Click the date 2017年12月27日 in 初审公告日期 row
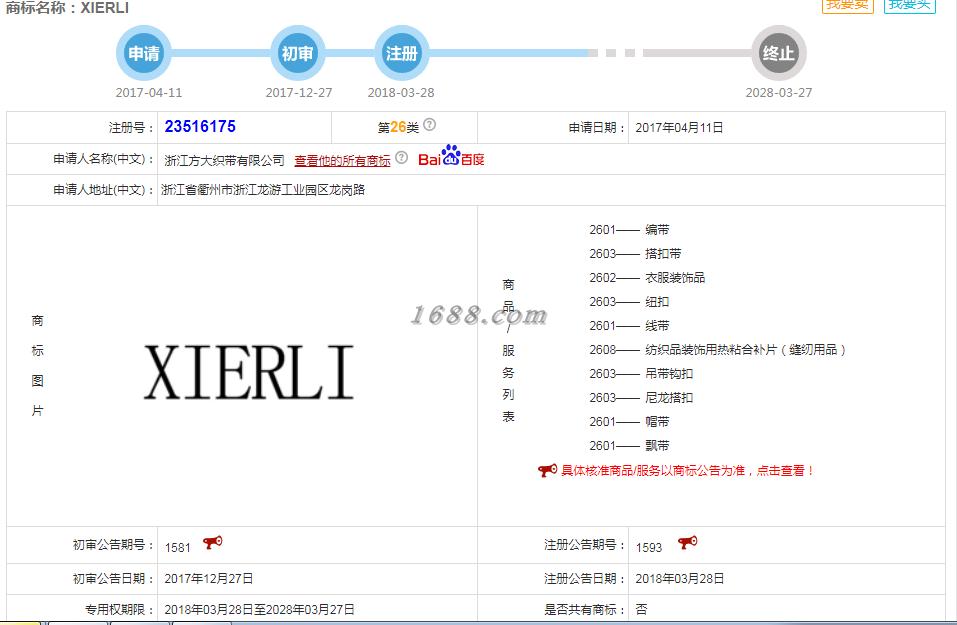This screenshot has width=957, height=625. click(x=209, y=579)
